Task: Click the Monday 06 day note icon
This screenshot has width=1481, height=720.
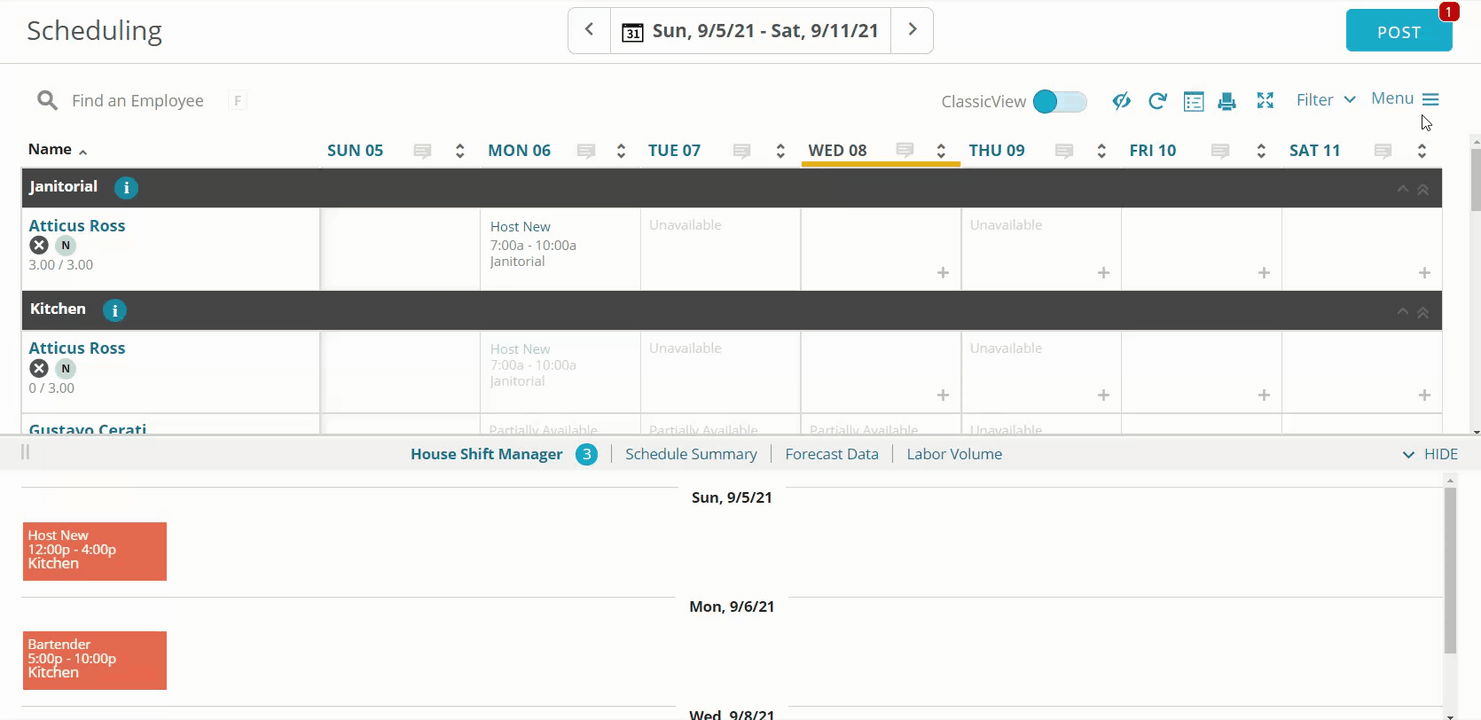Action: click(586, 151)
